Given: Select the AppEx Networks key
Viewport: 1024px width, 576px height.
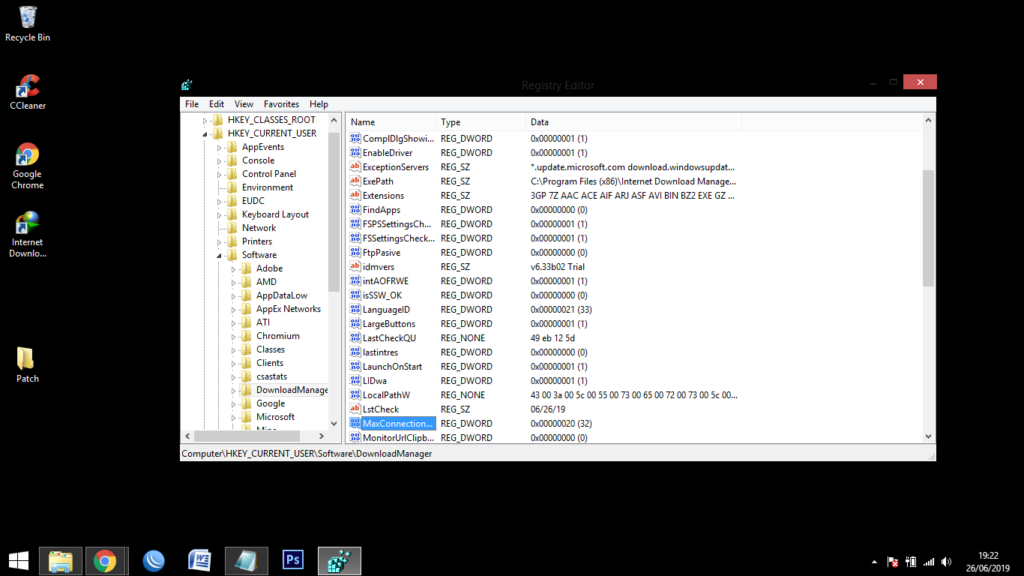Looking at the screenshot, I should coord(288,309).
